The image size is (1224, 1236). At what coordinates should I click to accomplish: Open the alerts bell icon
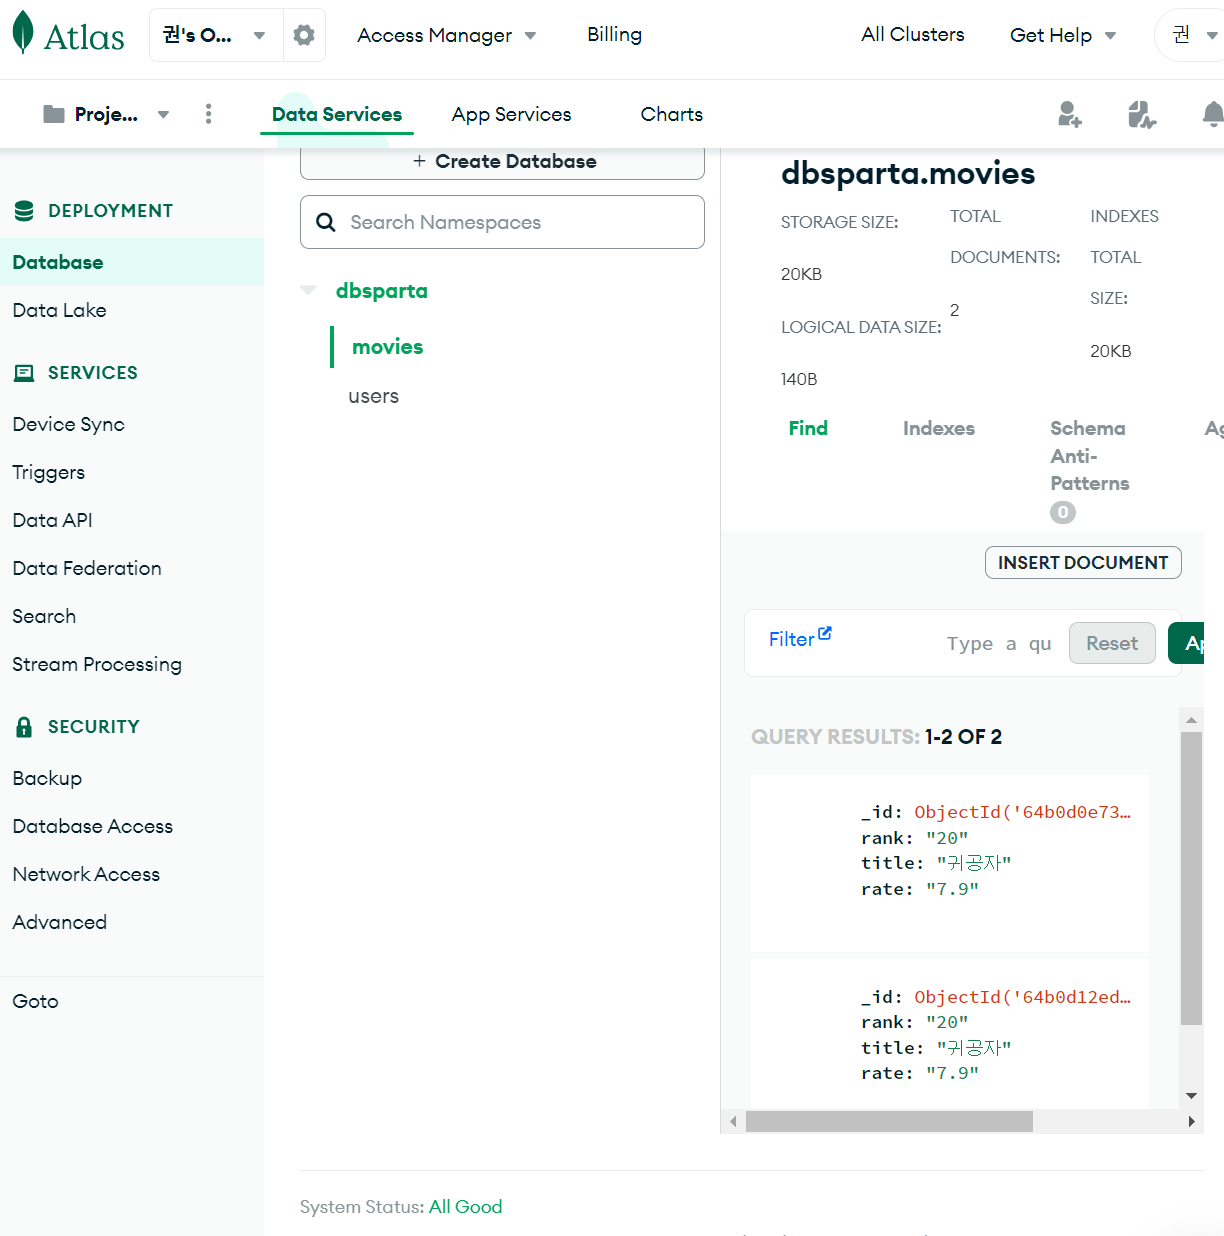[1213, 114]
